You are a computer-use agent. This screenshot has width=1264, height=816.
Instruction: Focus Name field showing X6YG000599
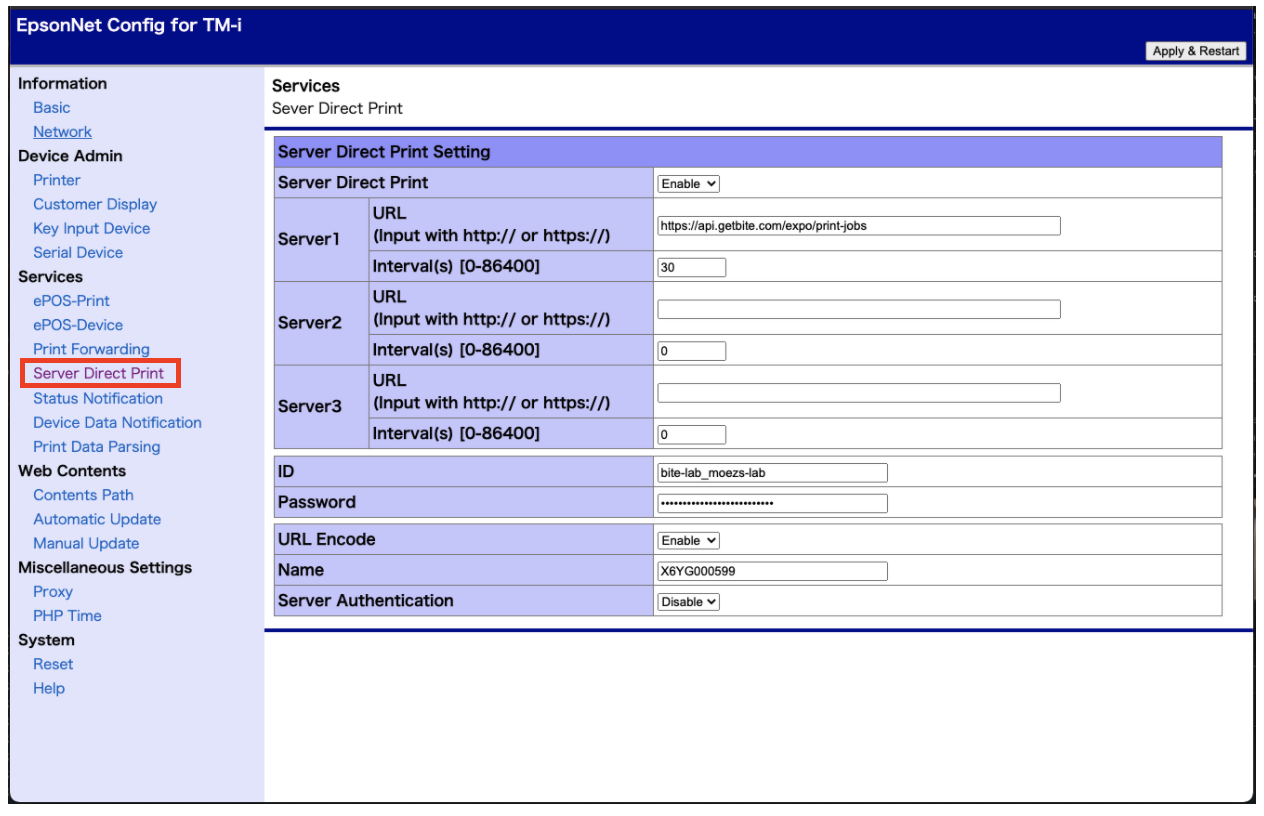coord(772,571)
